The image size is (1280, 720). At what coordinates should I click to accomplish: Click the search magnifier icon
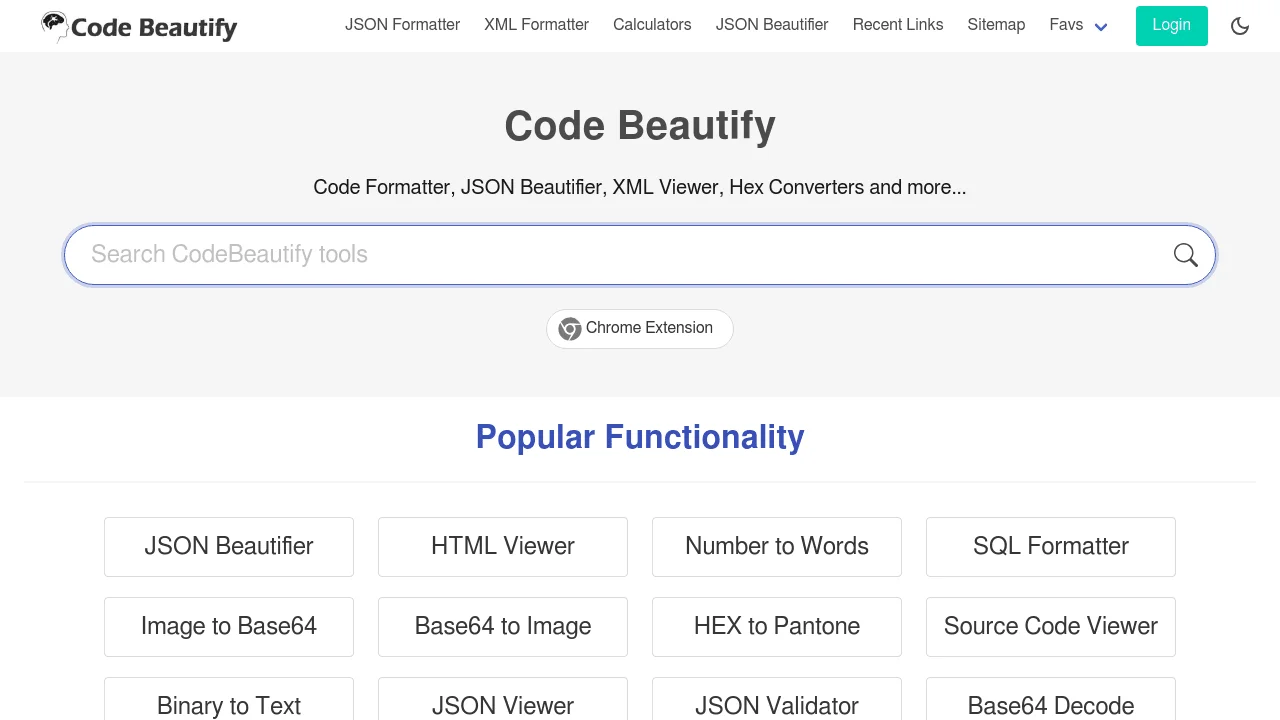1185,255
